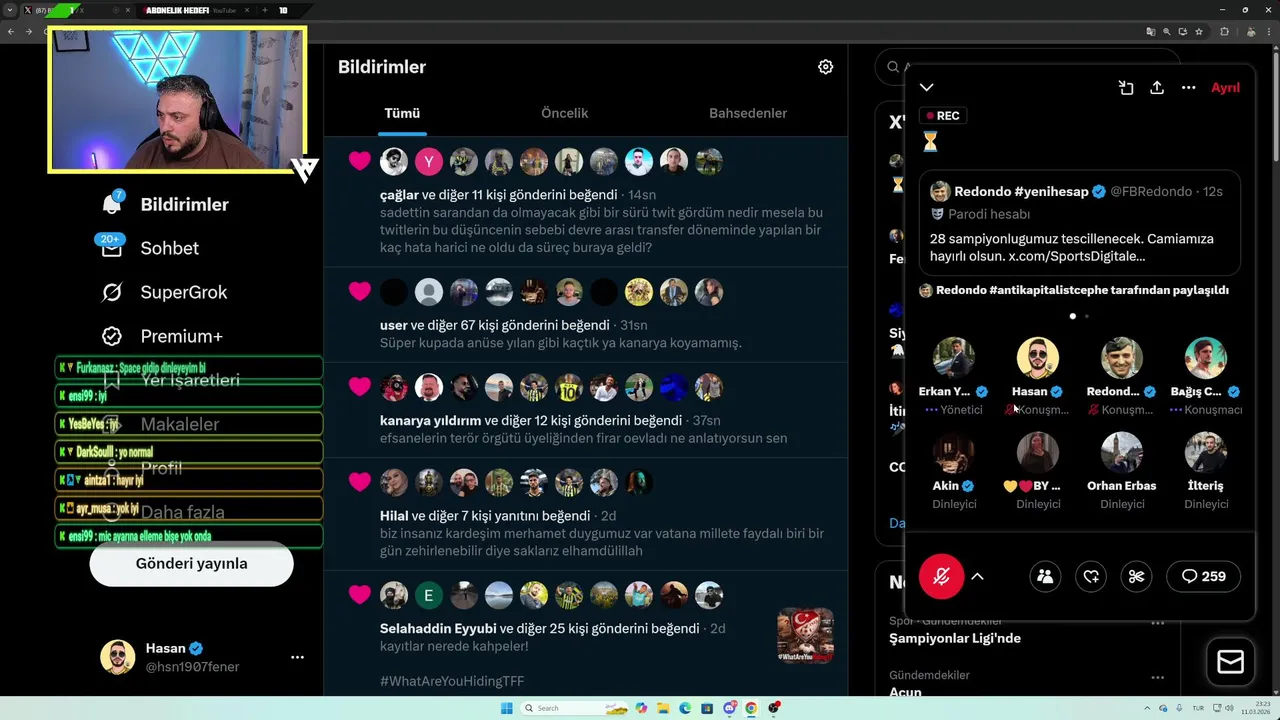Open the WhatAreYouHiding post thumbnail image
This screenshot has width=1280, height=720.
coord(805,636)
